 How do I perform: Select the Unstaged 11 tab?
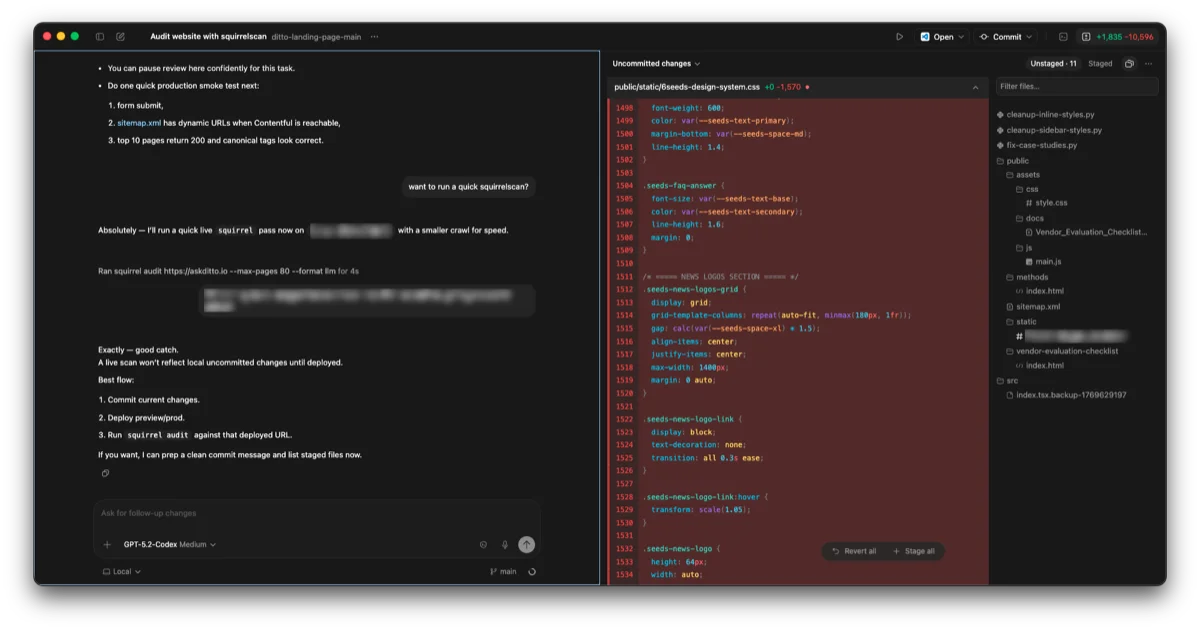[x=1052, y=63]
